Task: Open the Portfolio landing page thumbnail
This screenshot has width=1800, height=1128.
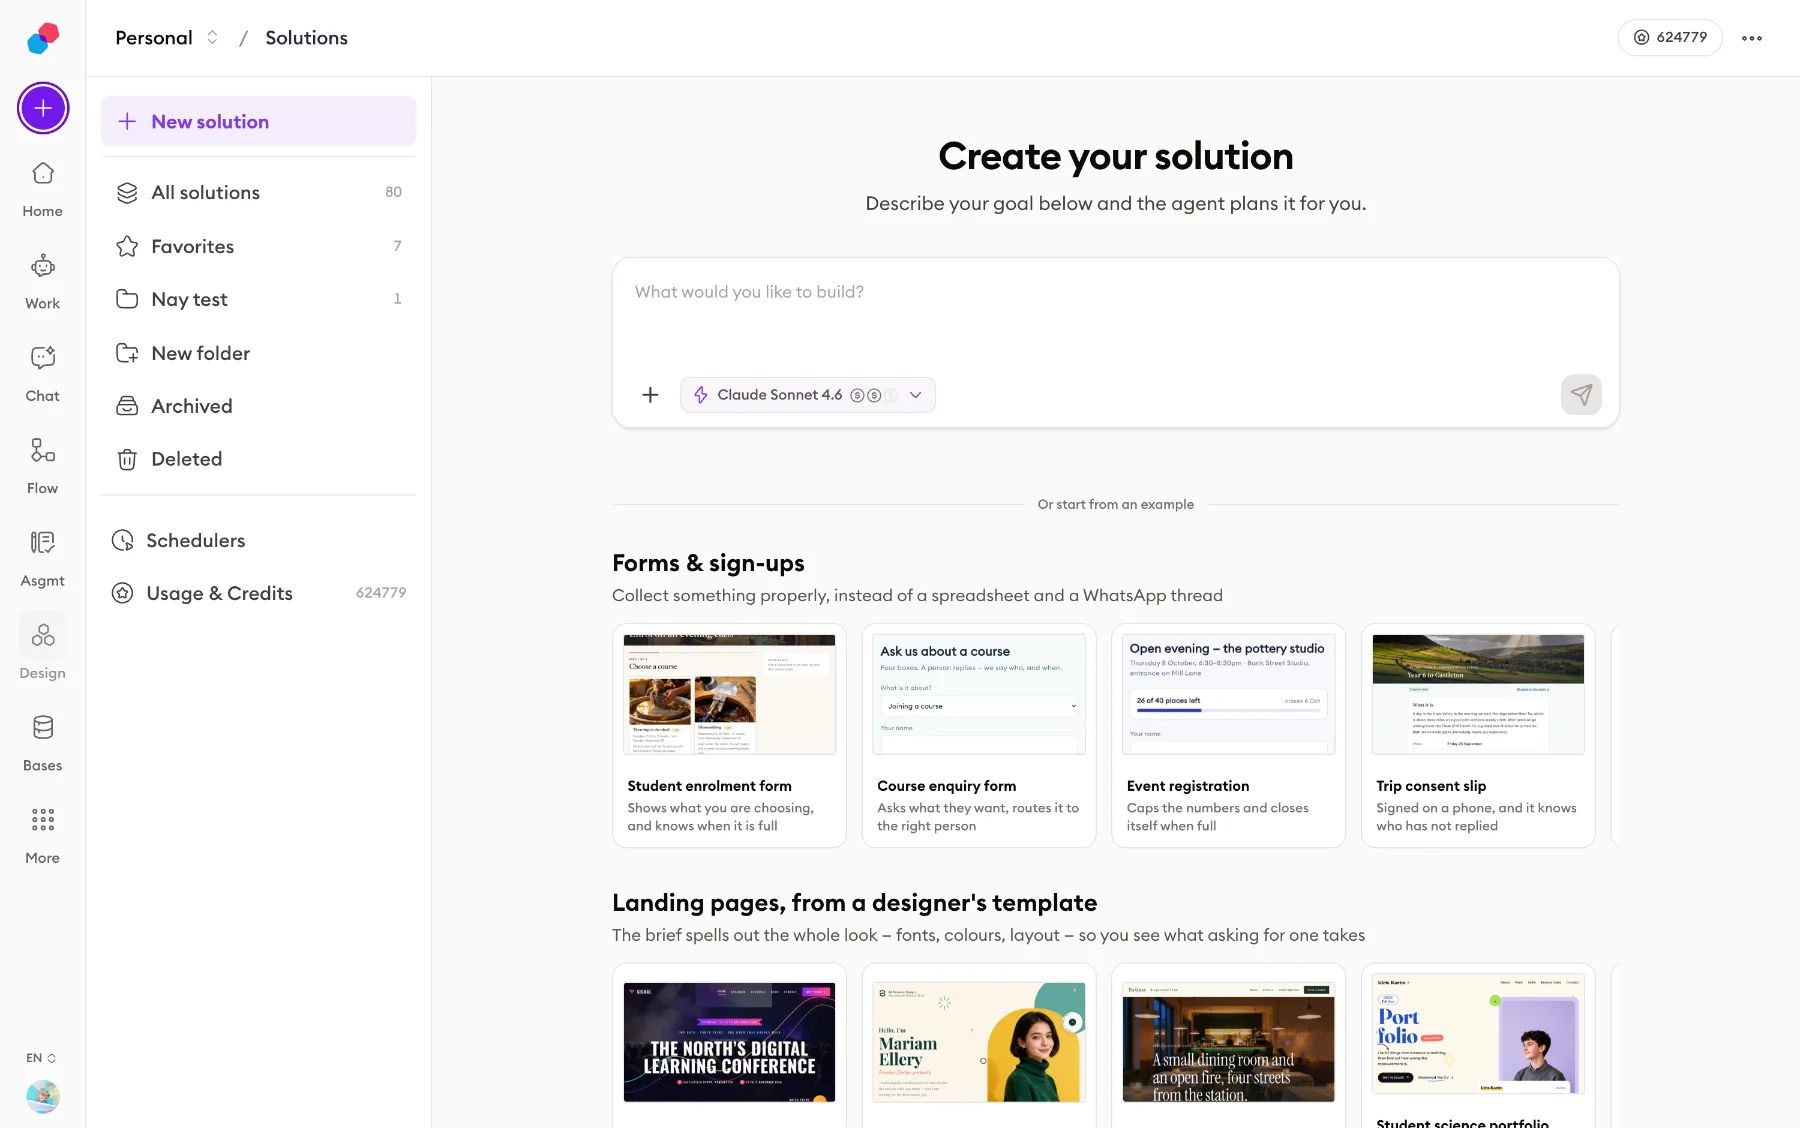Action: click(1478, 1035)
